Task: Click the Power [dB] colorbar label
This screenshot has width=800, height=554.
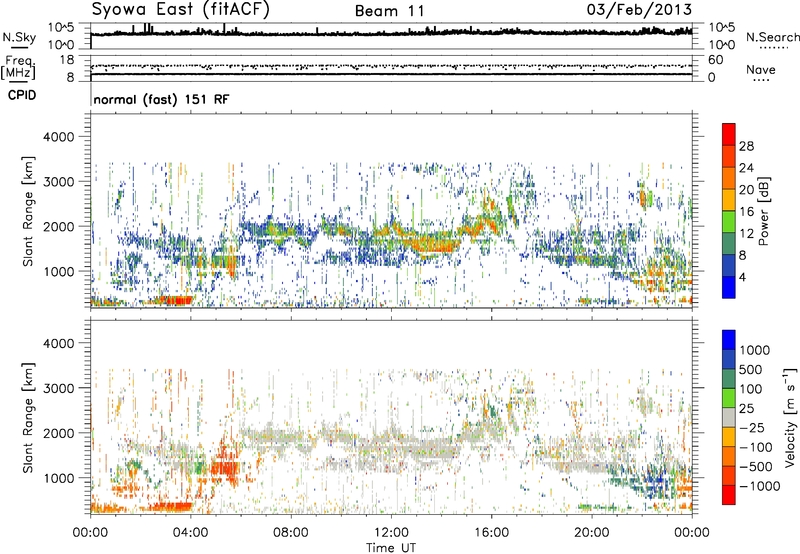Action: pyautogui.click(x=763, y=211)
